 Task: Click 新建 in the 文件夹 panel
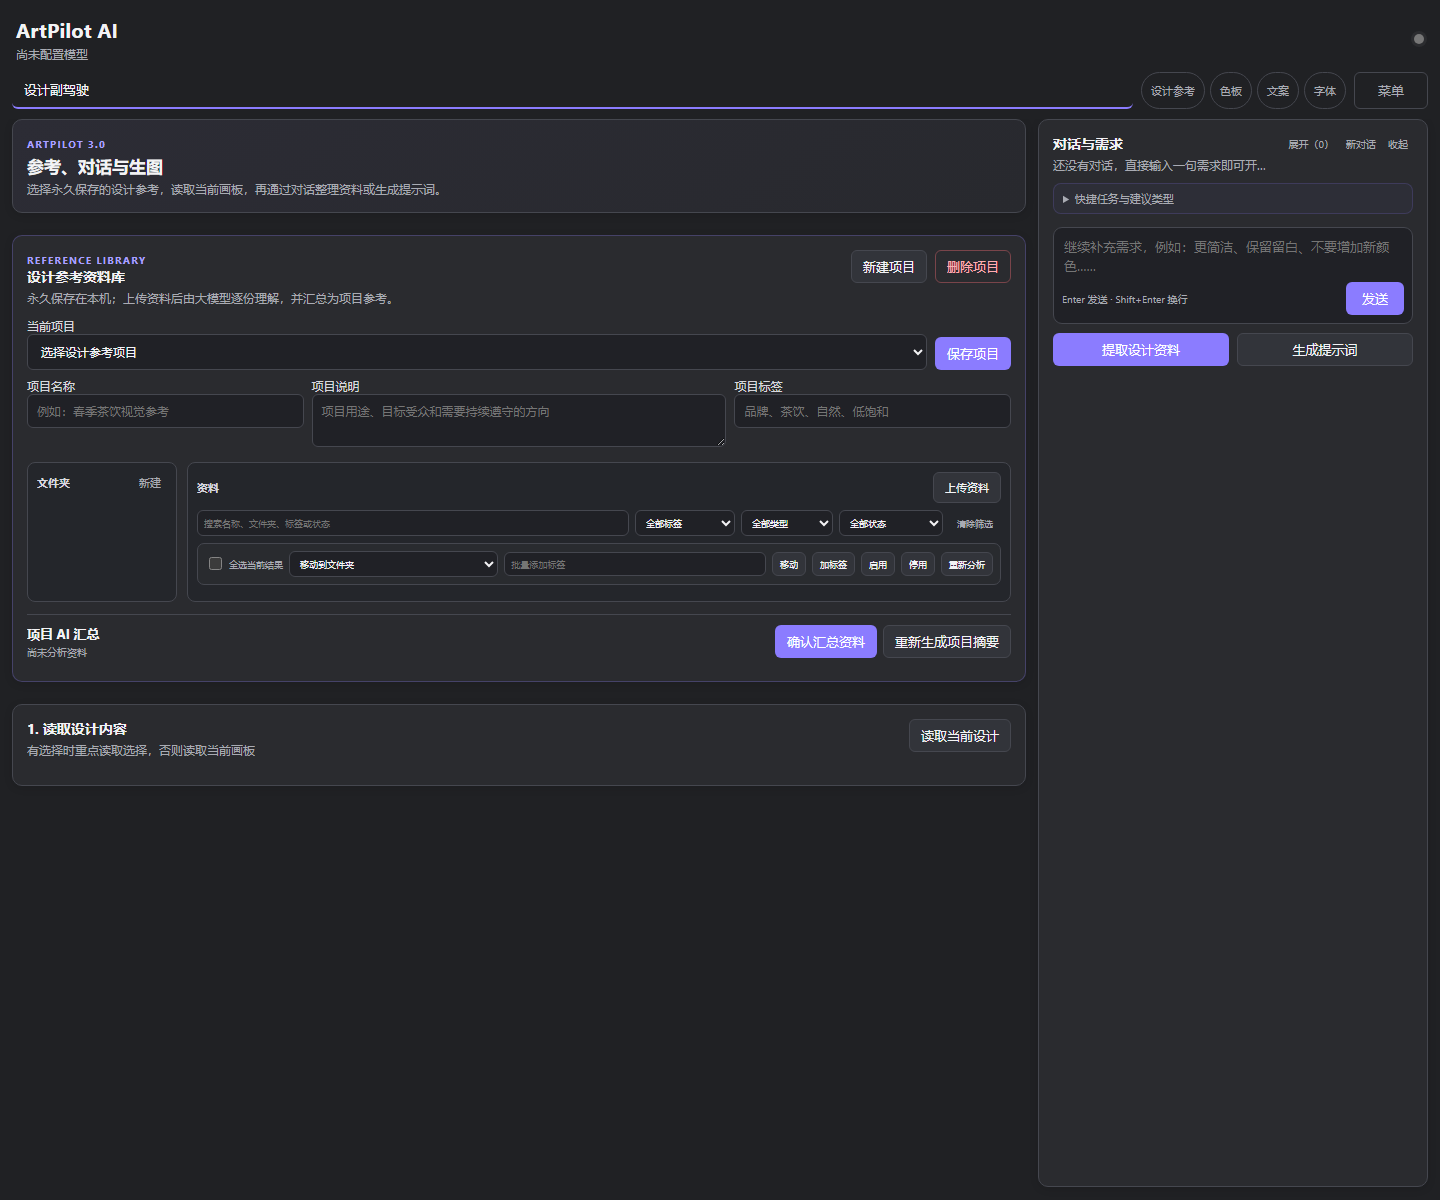coord(150,483)
